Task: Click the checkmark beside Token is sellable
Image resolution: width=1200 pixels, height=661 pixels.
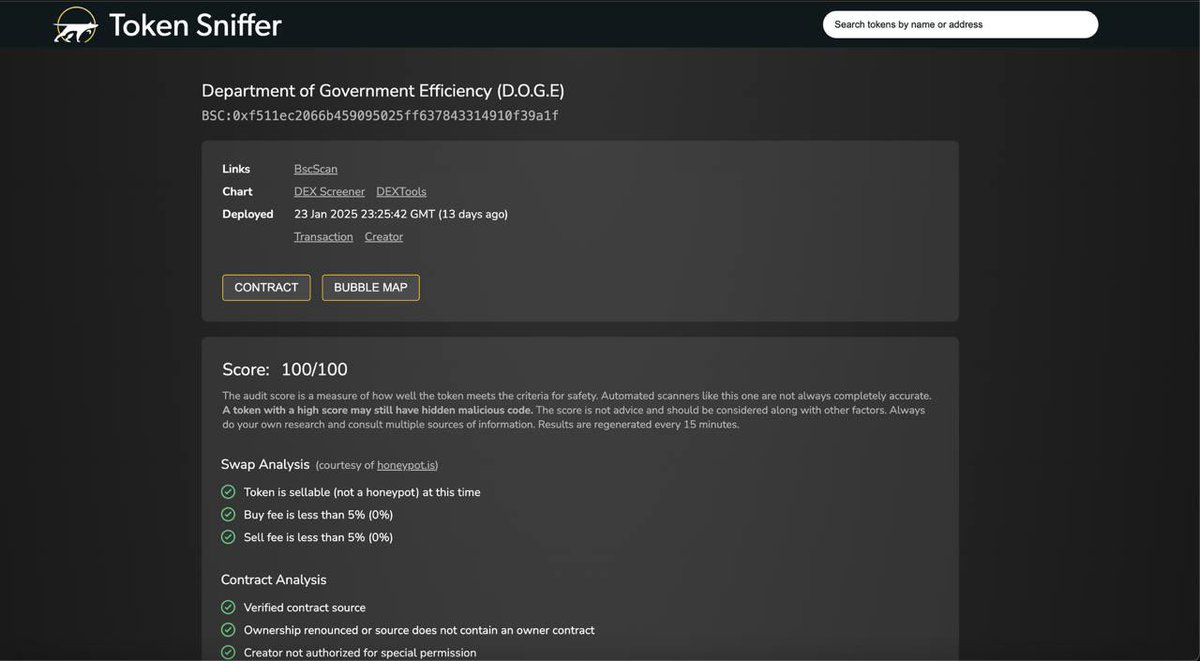Action: 228,492
